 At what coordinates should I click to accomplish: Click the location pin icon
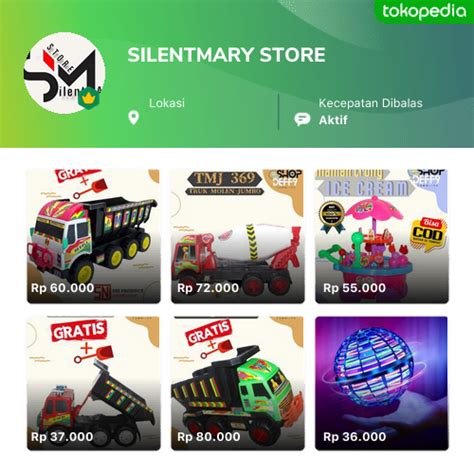tap(134, 118)
